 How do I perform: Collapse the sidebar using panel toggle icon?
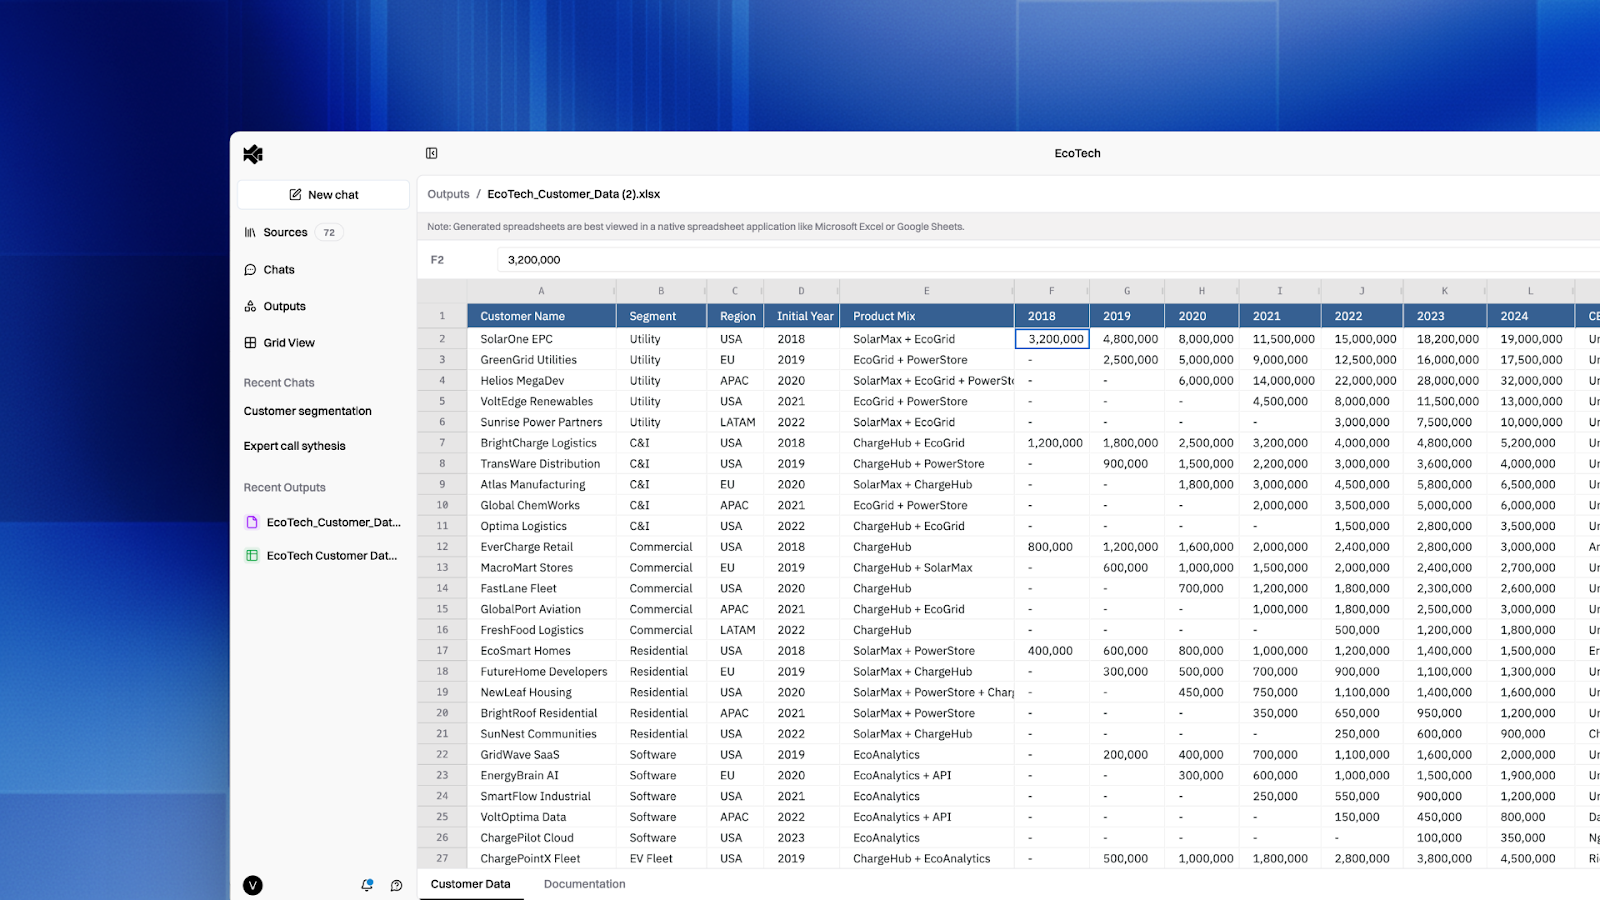tap(432, 153)
